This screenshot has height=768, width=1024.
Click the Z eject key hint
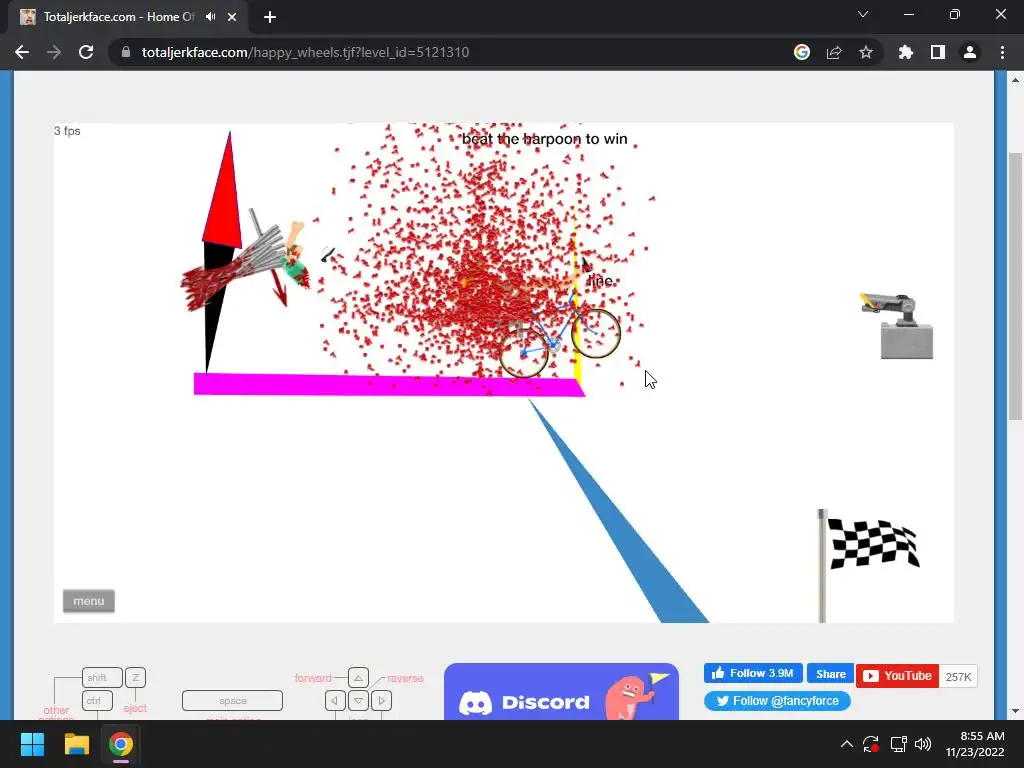click(135, 678)
